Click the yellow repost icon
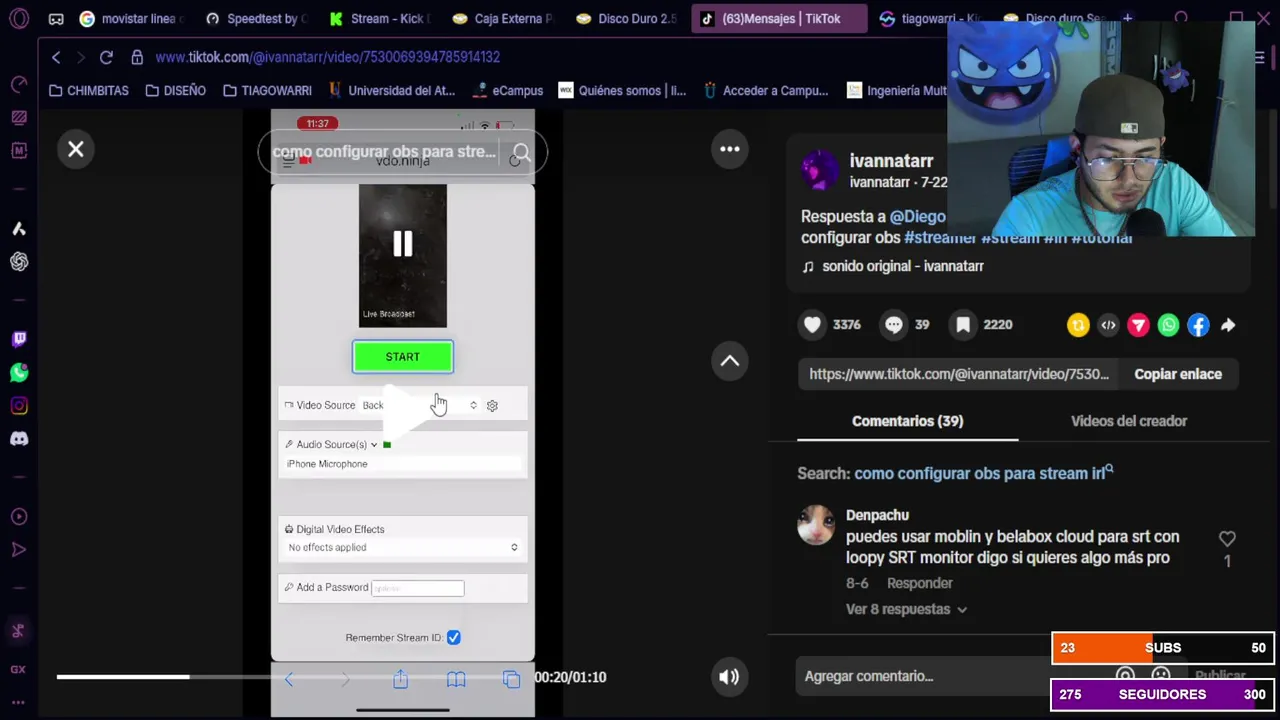1280x720 pixels. click(1078, 325)
